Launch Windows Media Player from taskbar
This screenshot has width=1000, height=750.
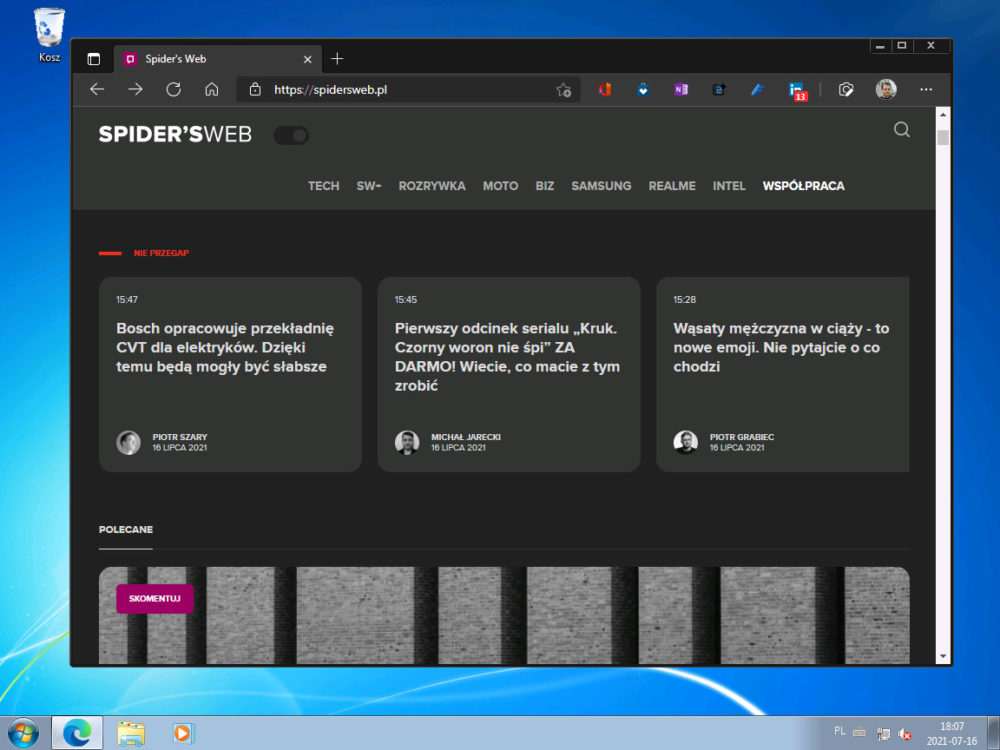point(183,733)
